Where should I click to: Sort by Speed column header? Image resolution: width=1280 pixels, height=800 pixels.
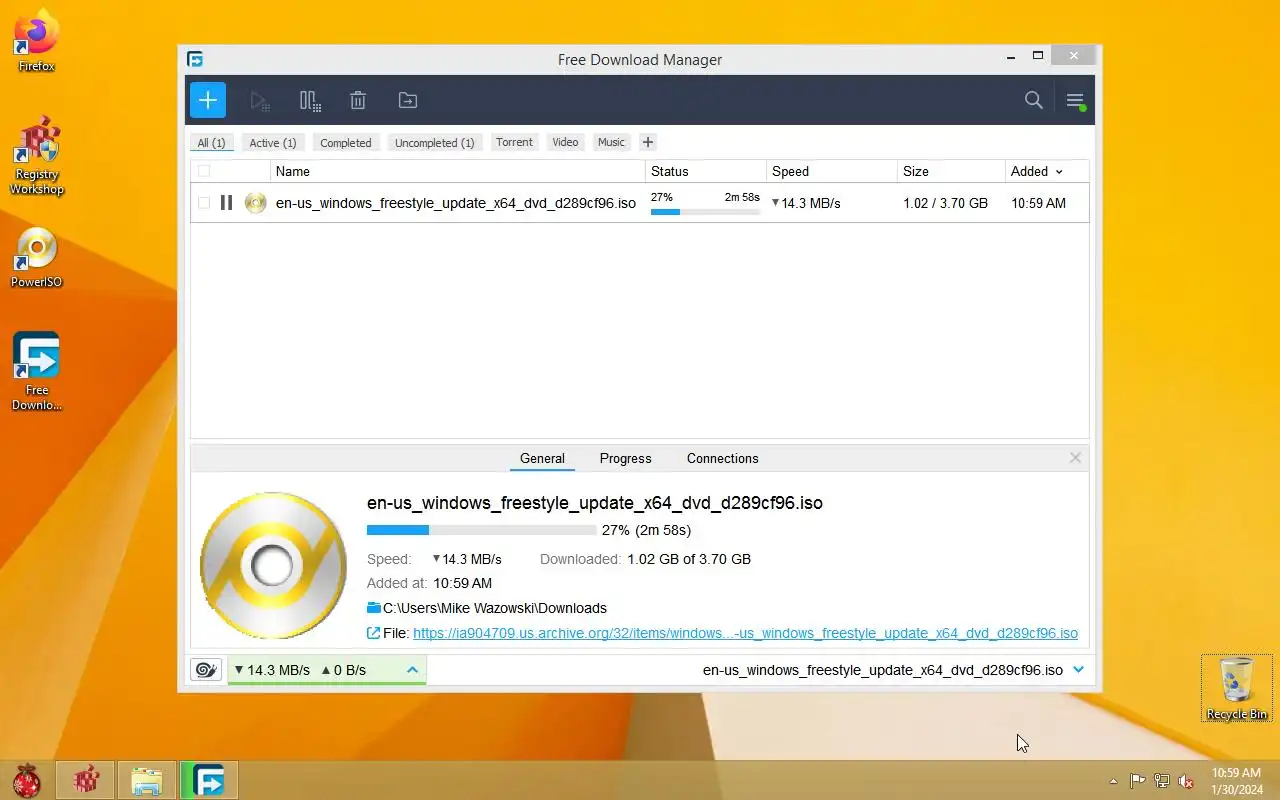832,171
